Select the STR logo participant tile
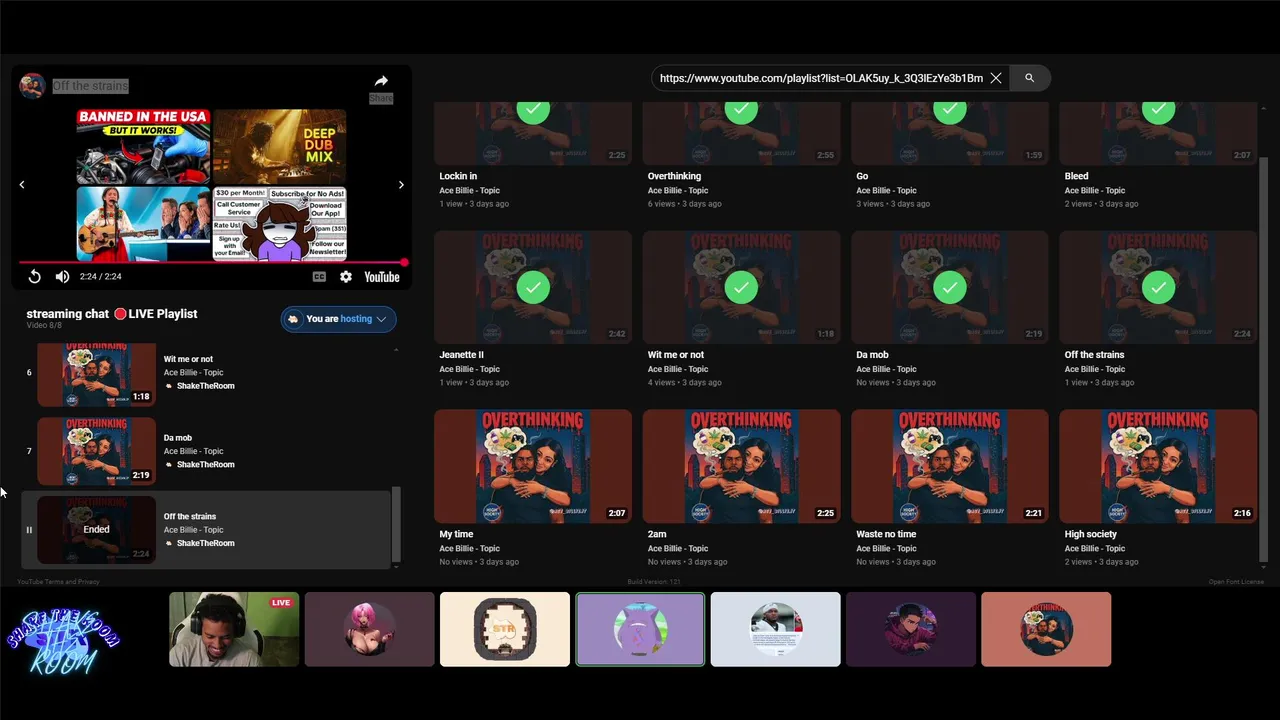This screenshot has width=1280, height=720. click(505, 629)
